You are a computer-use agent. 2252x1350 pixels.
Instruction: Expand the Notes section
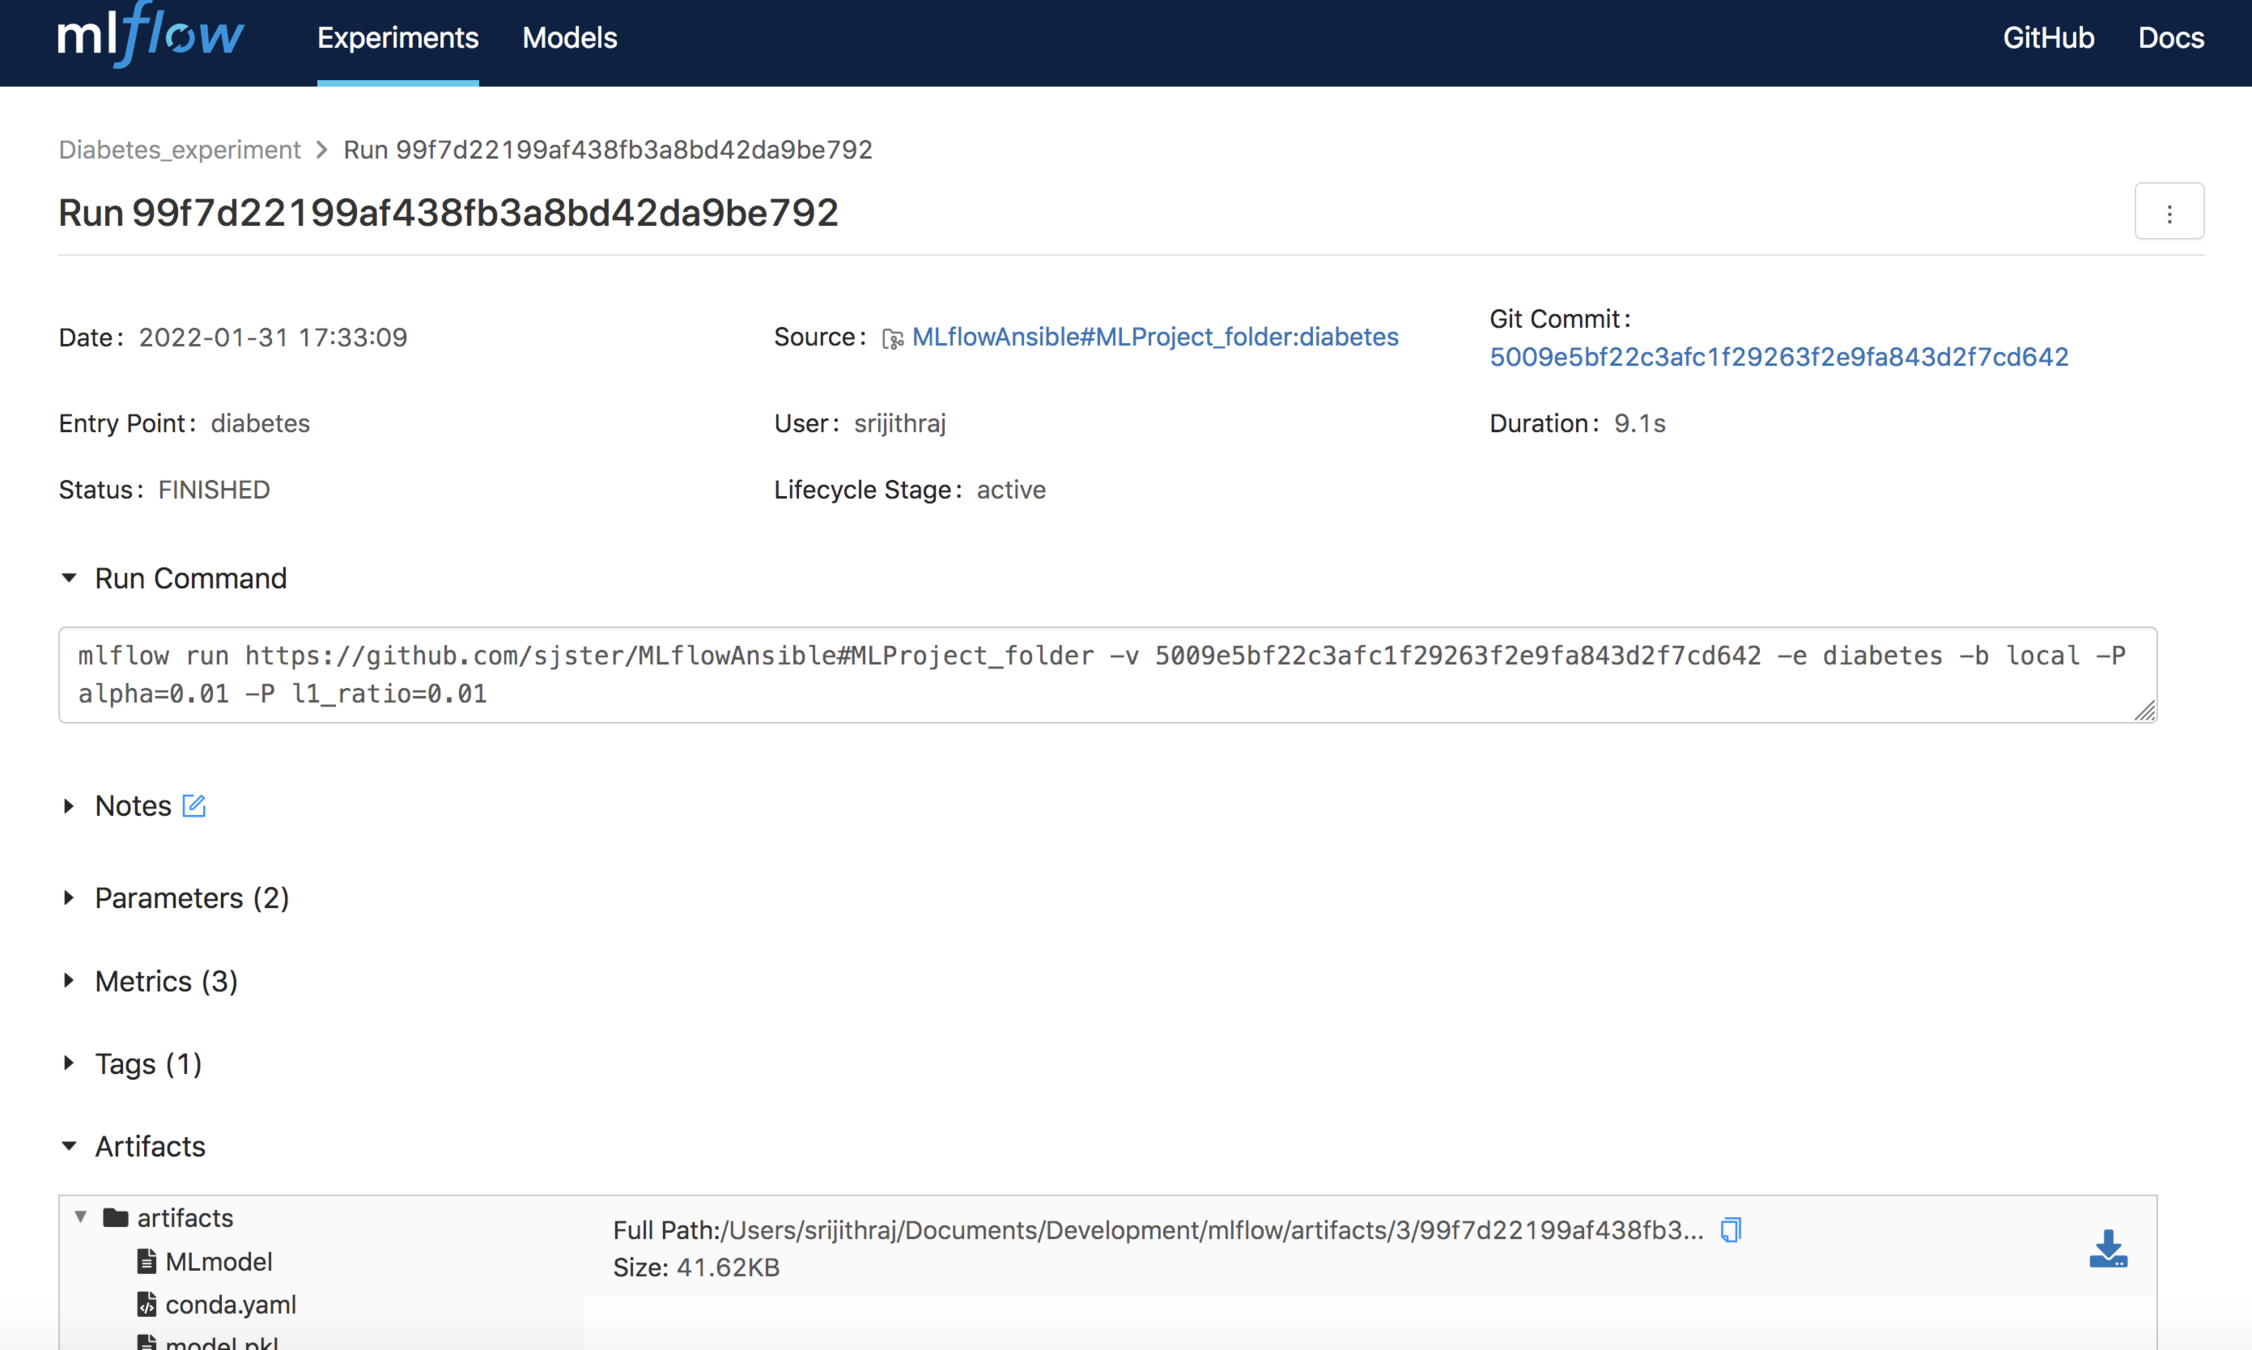coord(69,806)
